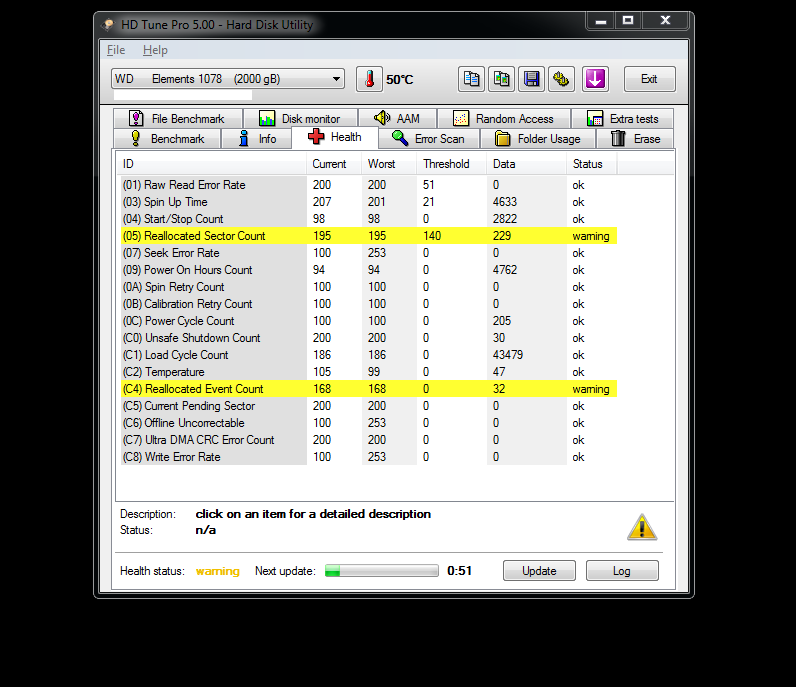796x687 pixels.
Task: Switch to the Random Access tab
Action: coord(504,119)
